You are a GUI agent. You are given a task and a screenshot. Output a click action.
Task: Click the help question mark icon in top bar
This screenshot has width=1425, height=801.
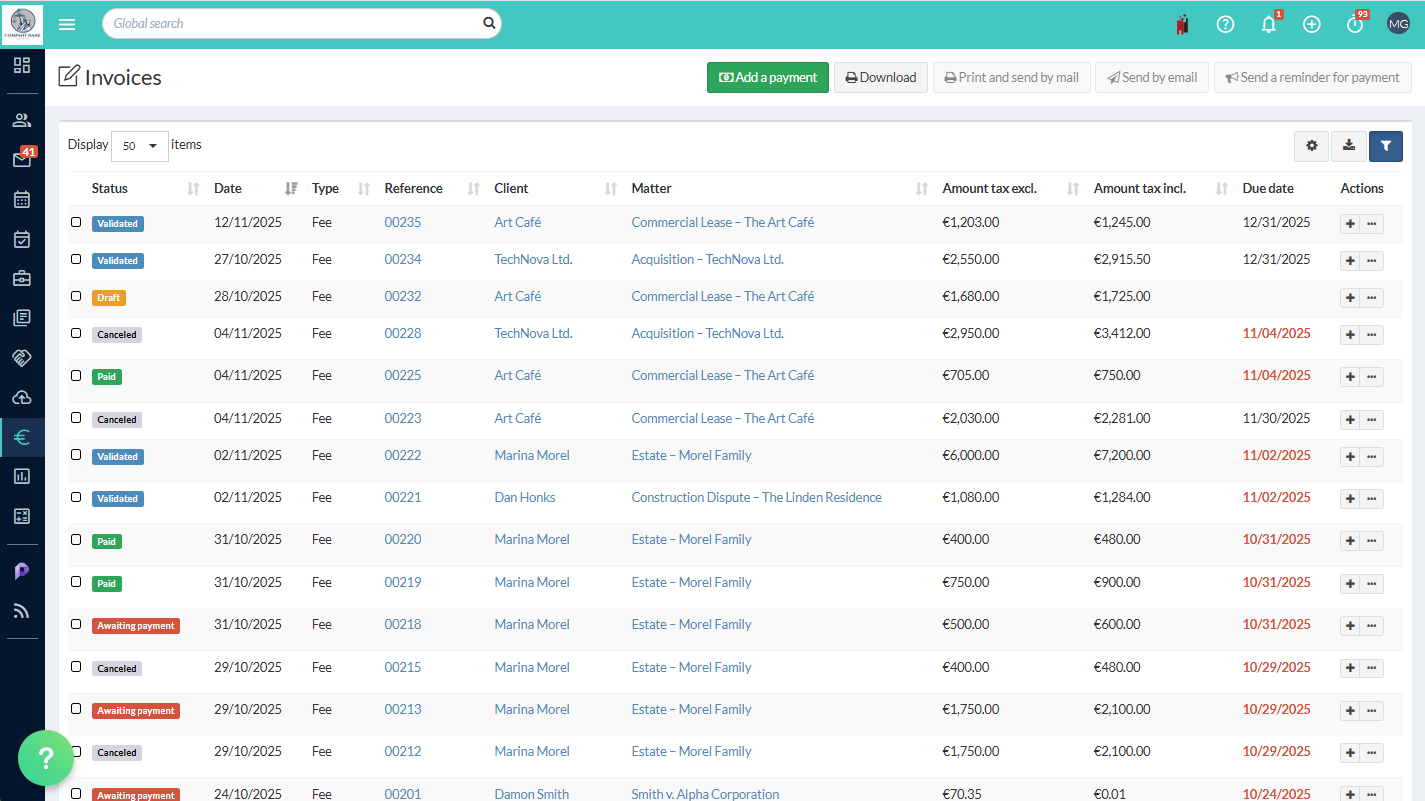(1225, 25)
